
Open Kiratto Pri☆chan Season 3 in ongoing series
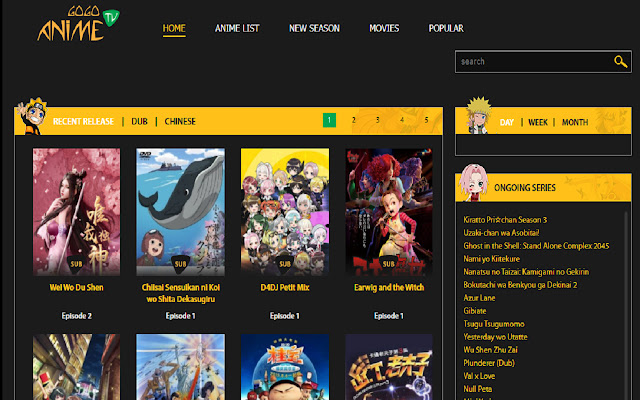(x=505, y=220)
